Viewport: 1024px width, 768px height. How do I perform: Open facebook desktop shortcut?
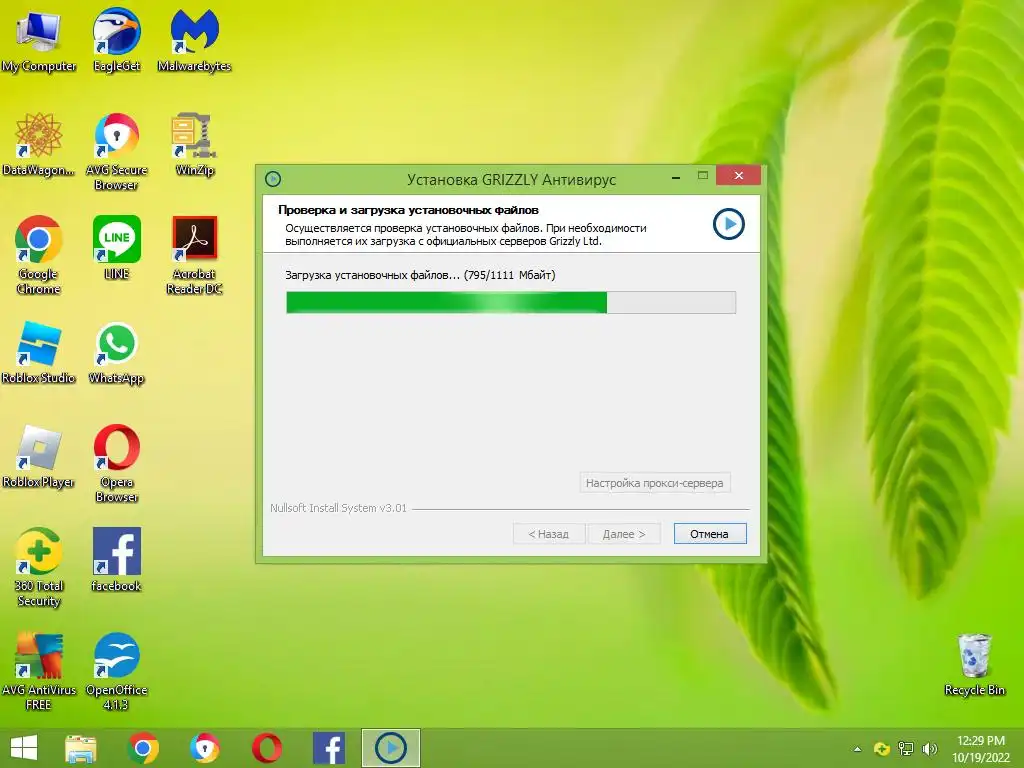point(116,560)
